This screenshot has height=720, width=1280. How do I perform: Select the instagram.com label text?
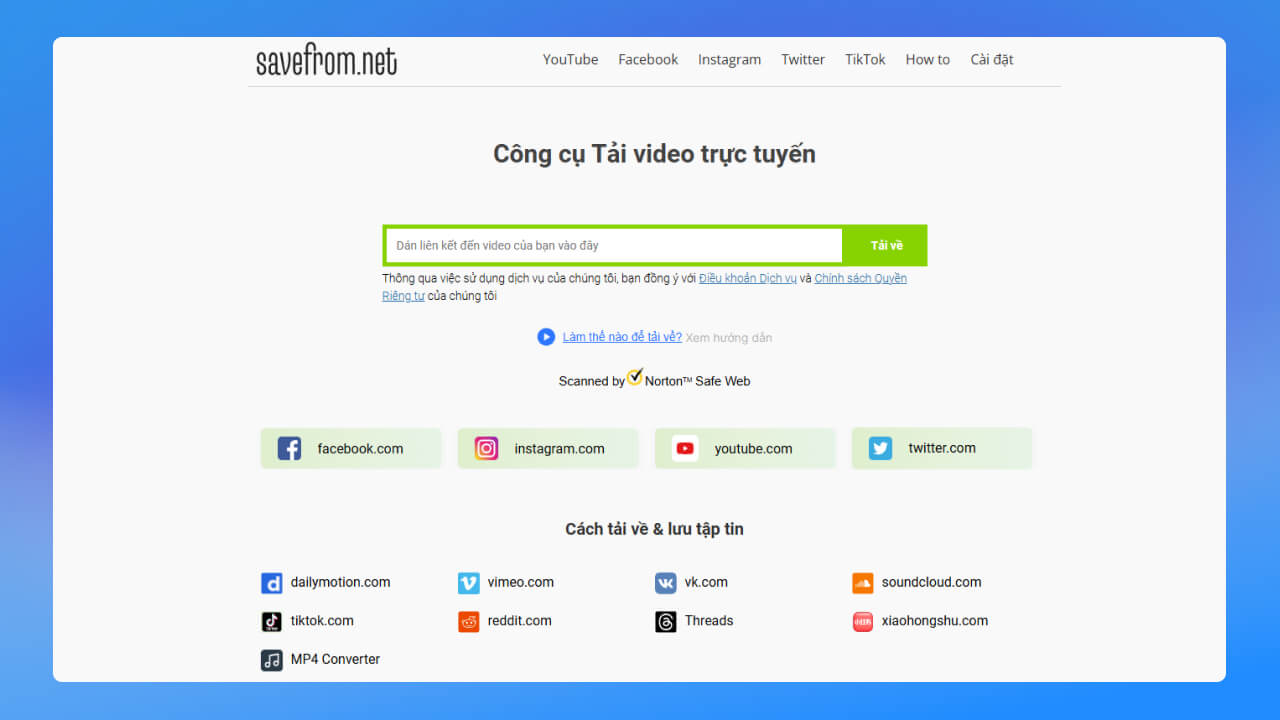559,449
